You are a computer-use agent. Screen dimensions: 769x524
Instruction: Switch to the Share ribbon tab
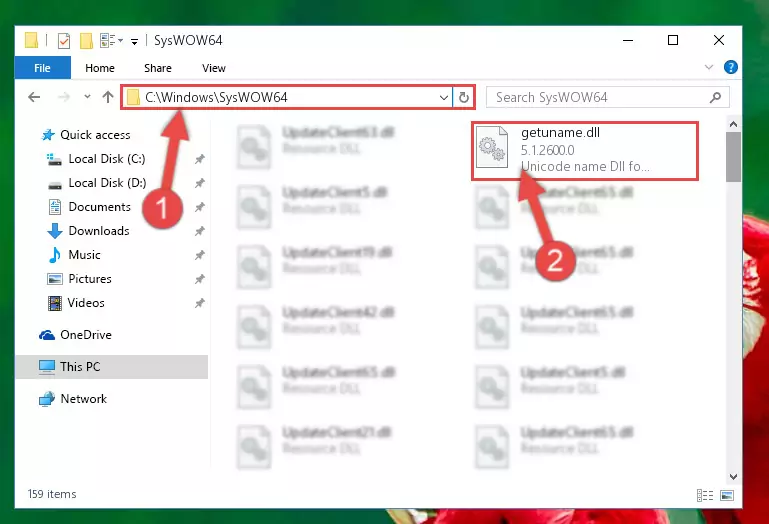[x=158, y=68]
